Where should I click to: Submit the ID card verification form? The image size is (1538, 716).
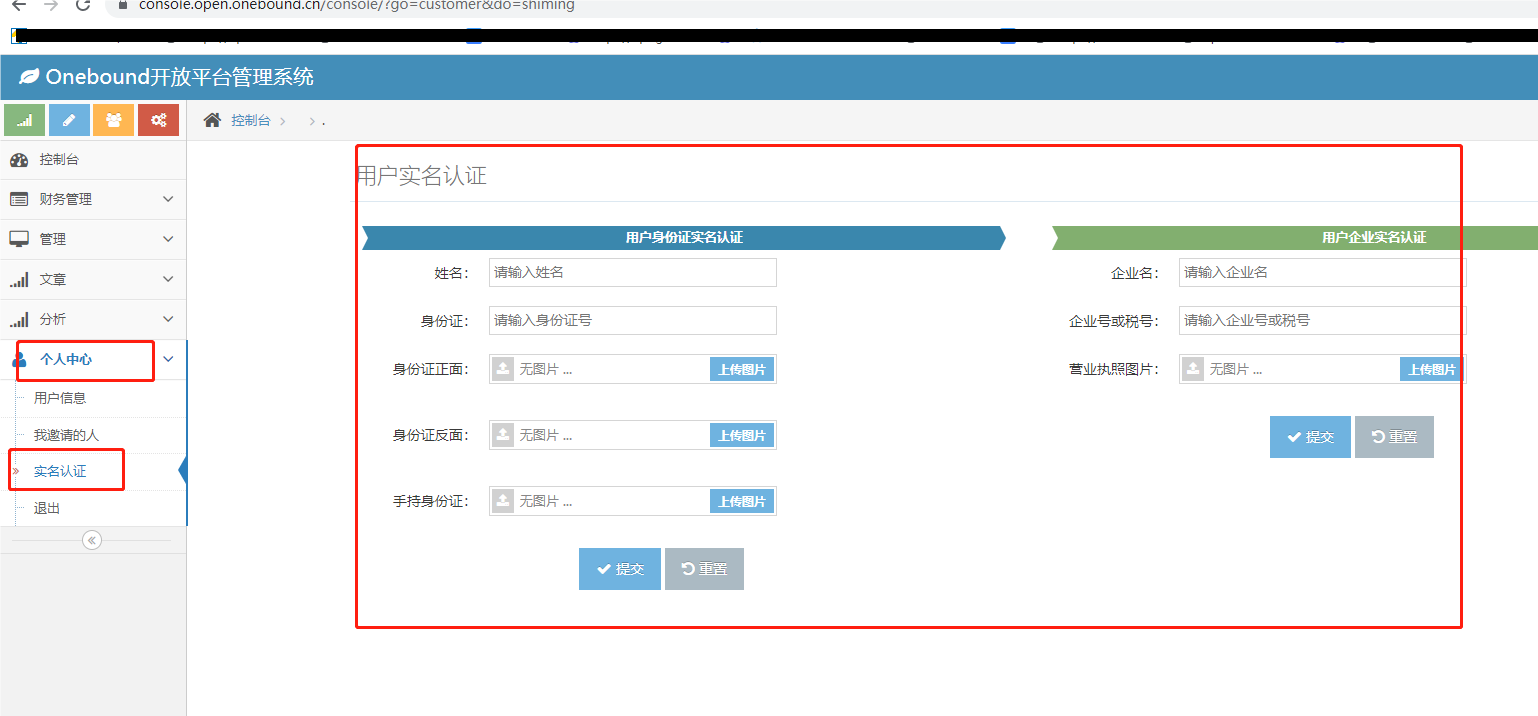(619, 569)
